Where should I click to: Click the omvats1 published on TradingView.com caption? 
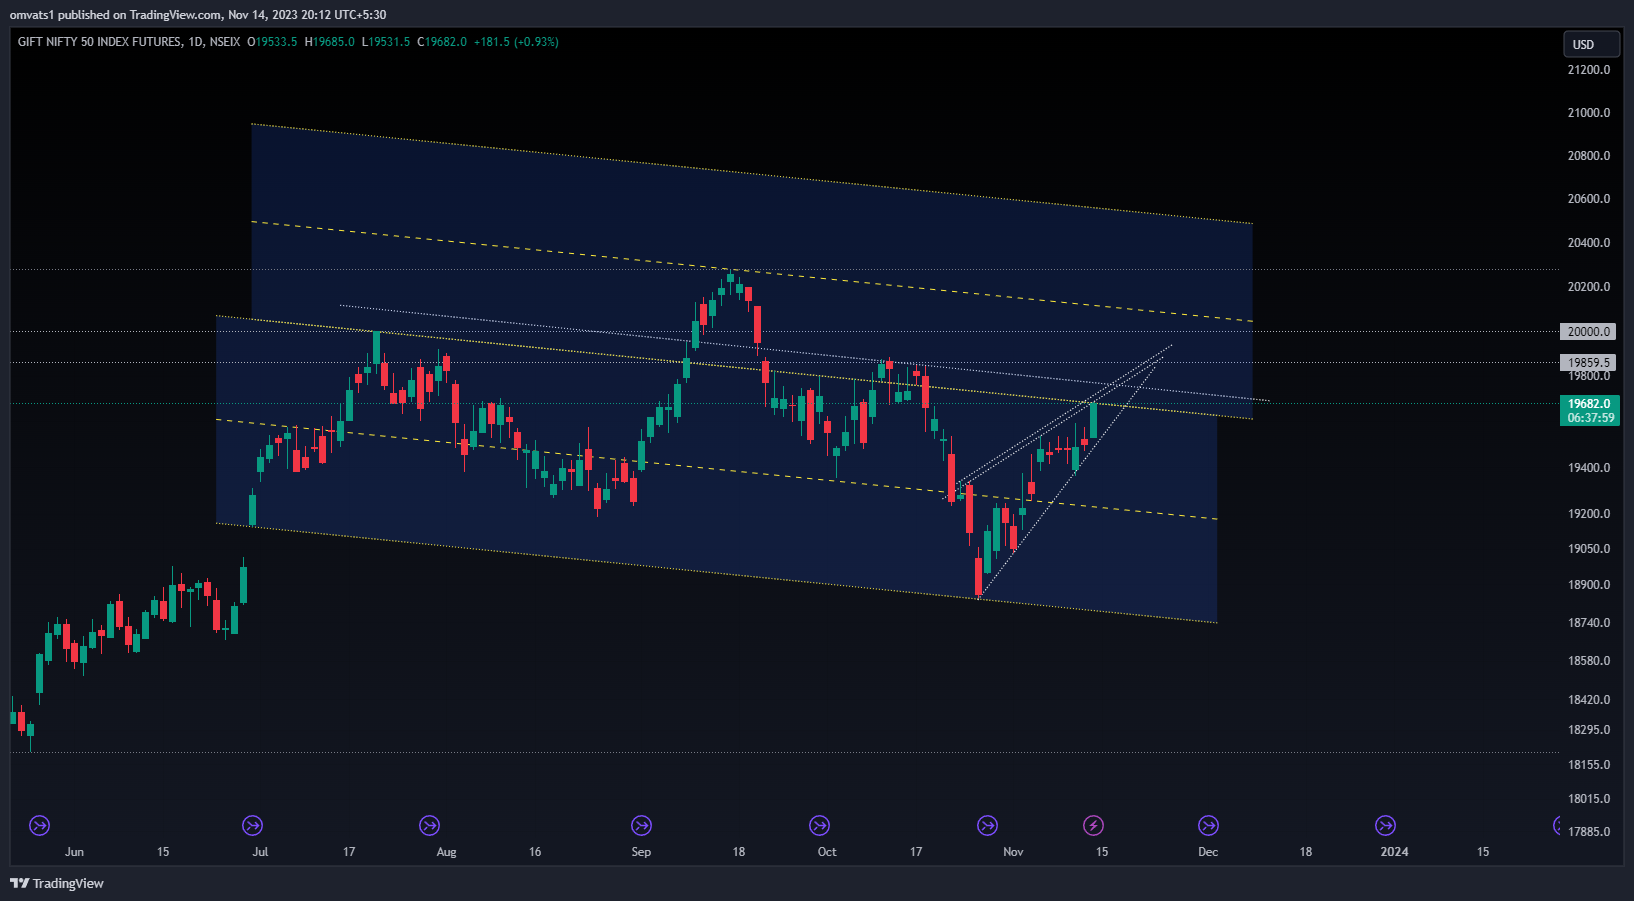[198, 15]
